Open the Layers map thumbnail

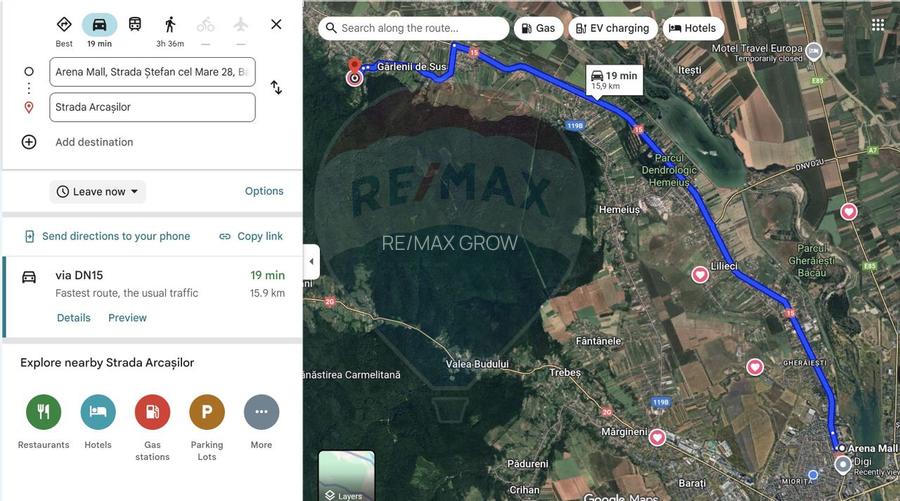346,476
